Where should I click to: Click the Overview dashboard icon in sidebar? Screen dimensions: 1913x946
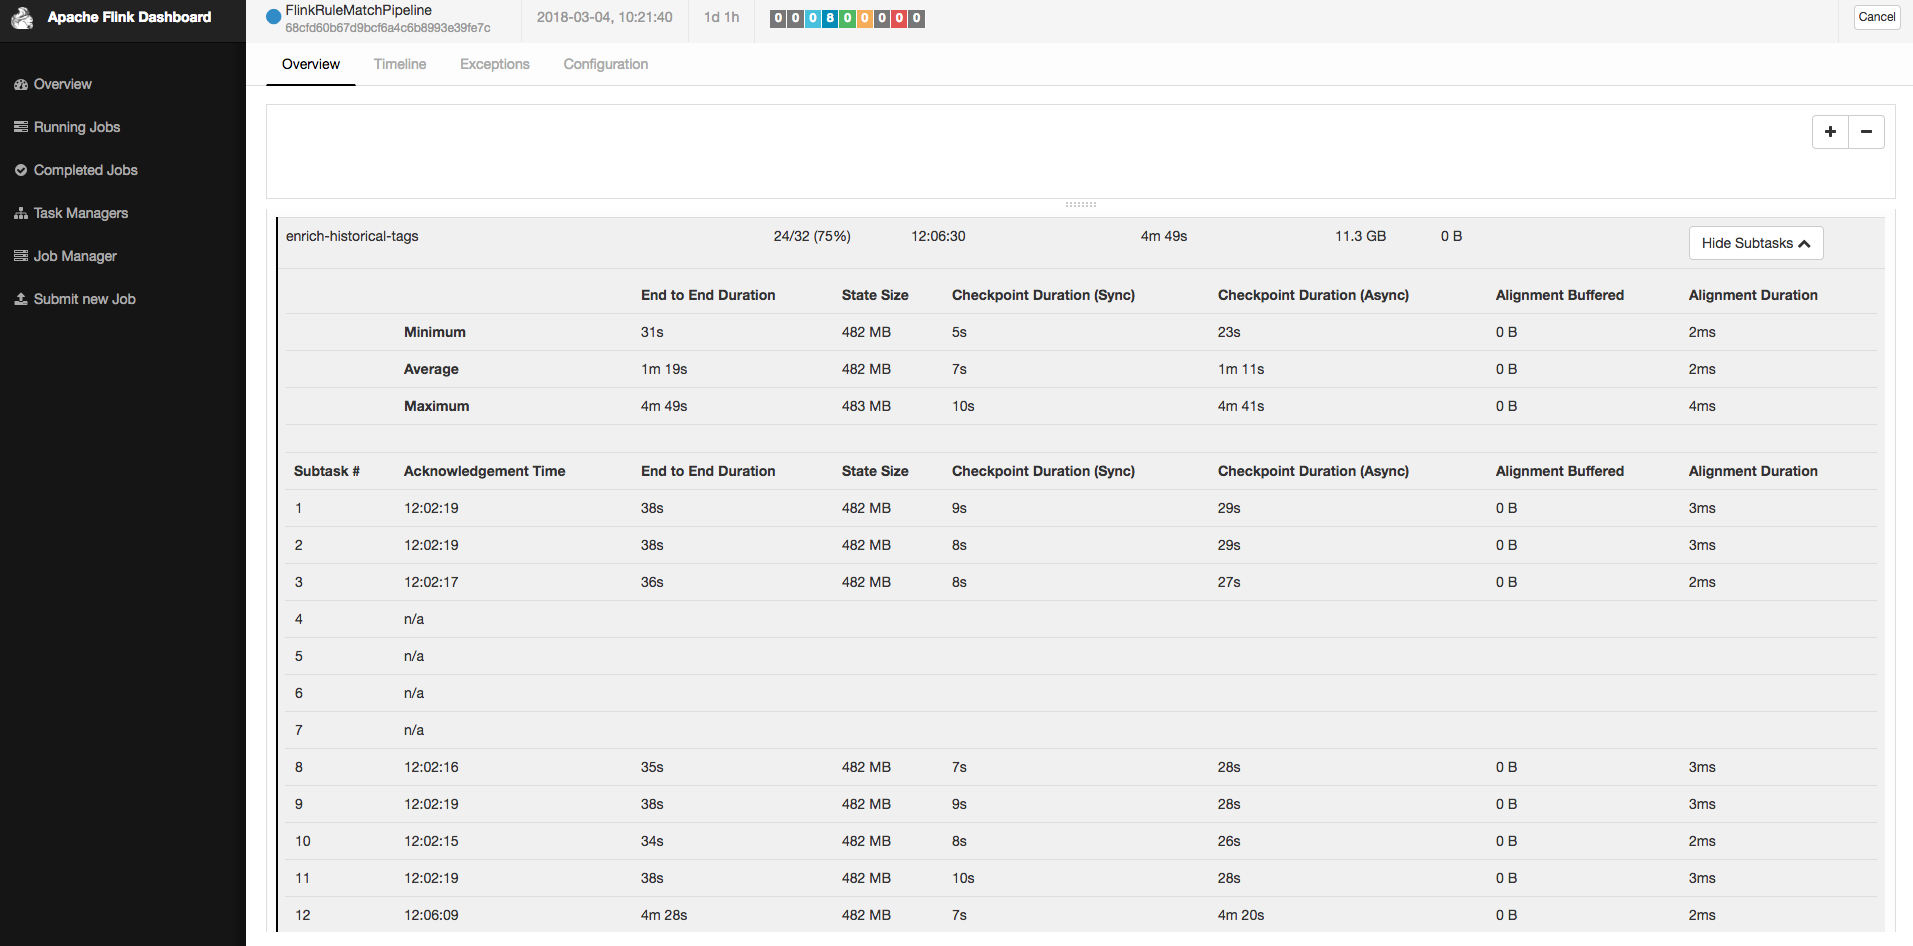tap(21, 85)
